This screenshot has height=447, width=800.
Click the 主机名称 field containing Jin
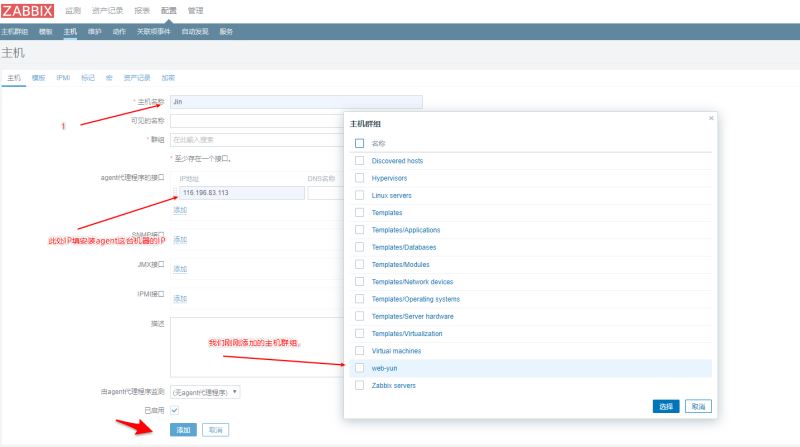pos(295,101)
